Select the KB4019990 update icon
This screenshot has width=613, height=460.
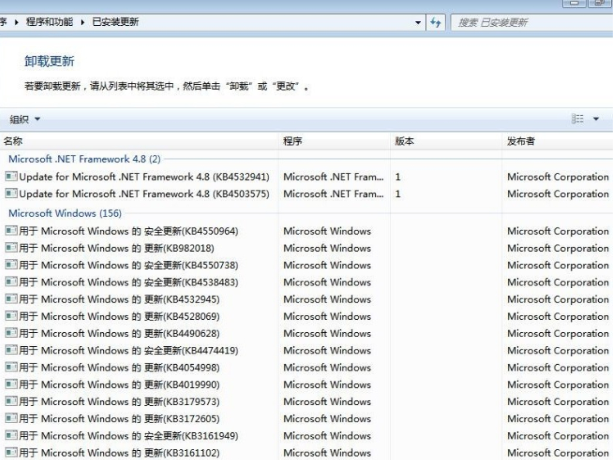click(11, 384)
